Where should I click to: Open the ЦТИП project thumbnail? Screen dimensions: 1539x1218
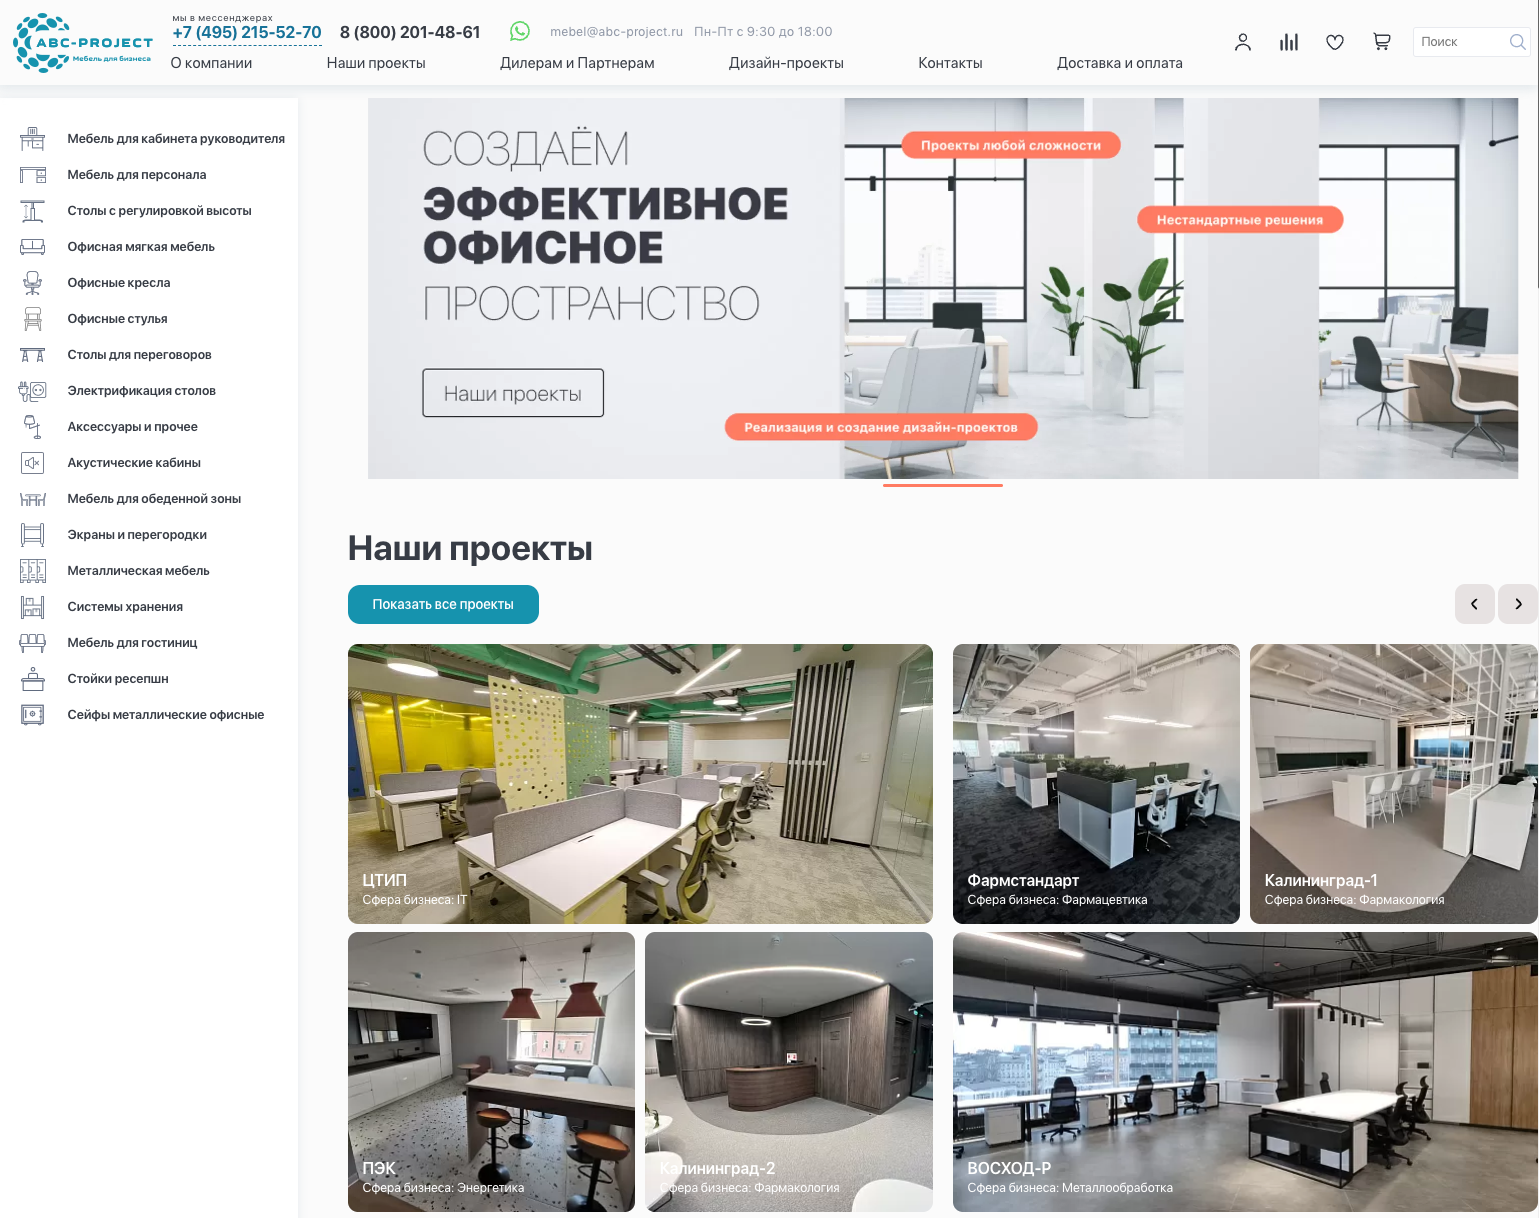[640, 783]
